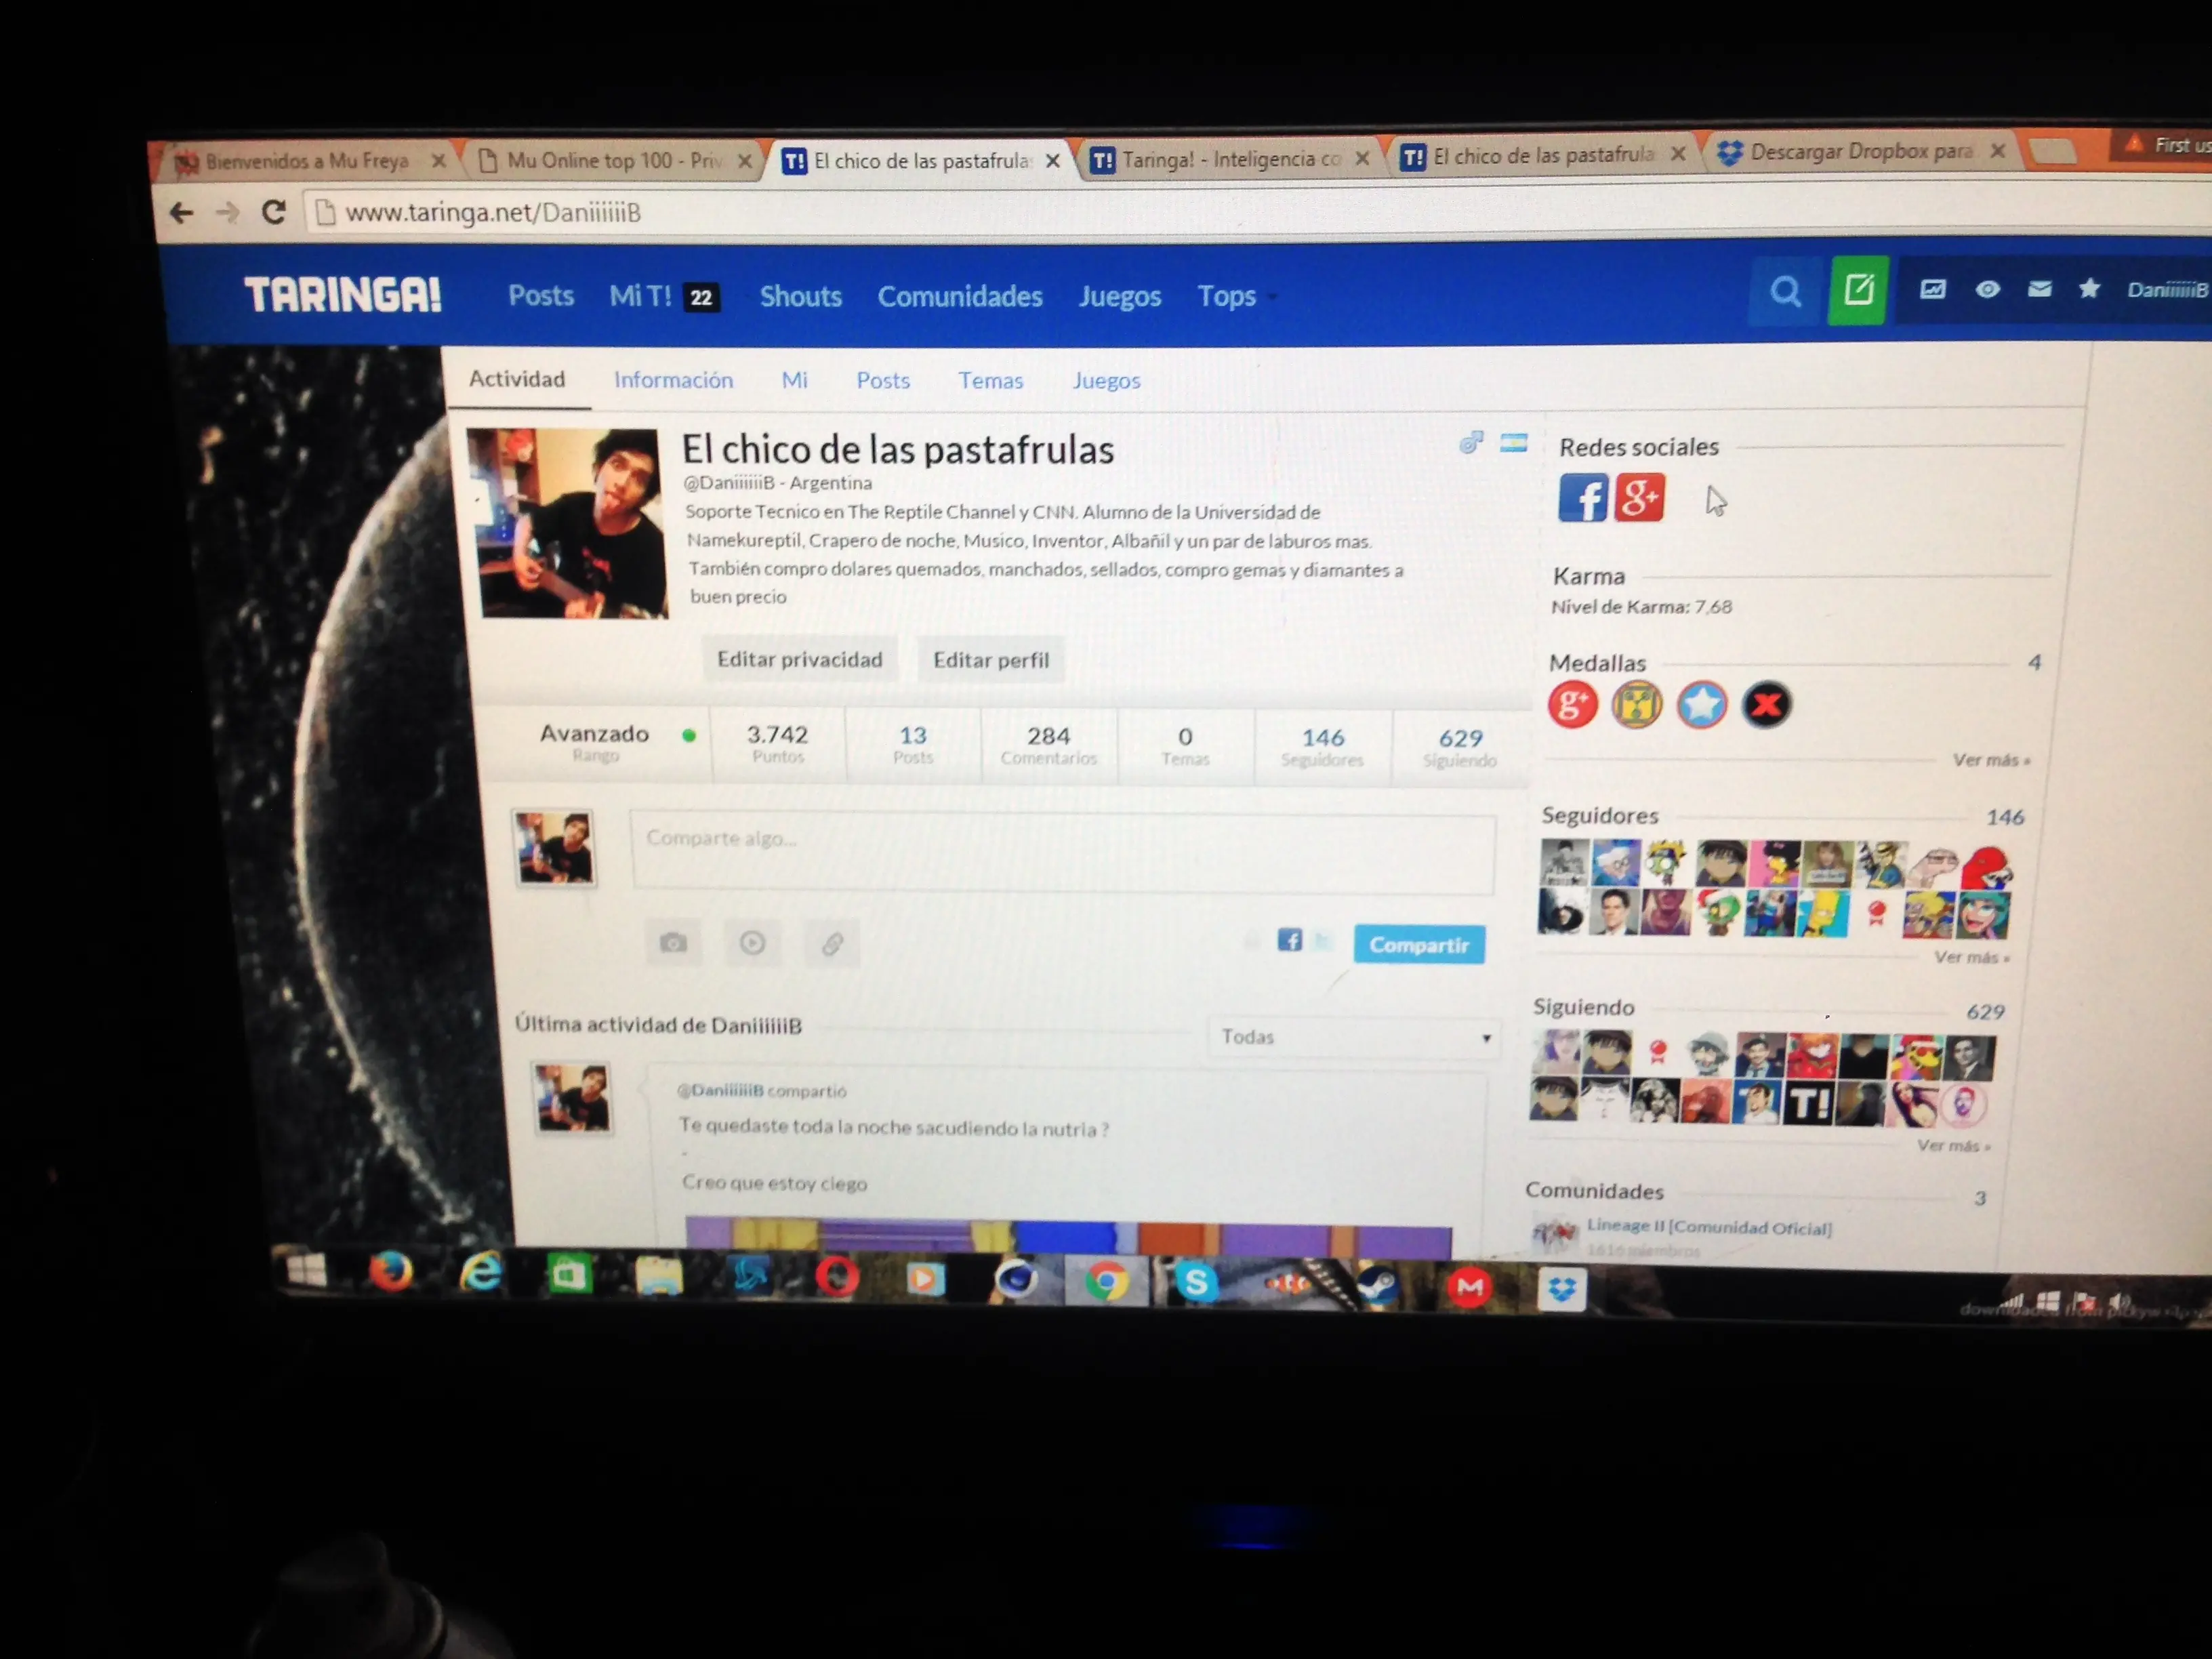Viewport: 2212px width, 1659px height.
Task: Click the Argentina flag icon on the profile
Action: coord(1513,442)
